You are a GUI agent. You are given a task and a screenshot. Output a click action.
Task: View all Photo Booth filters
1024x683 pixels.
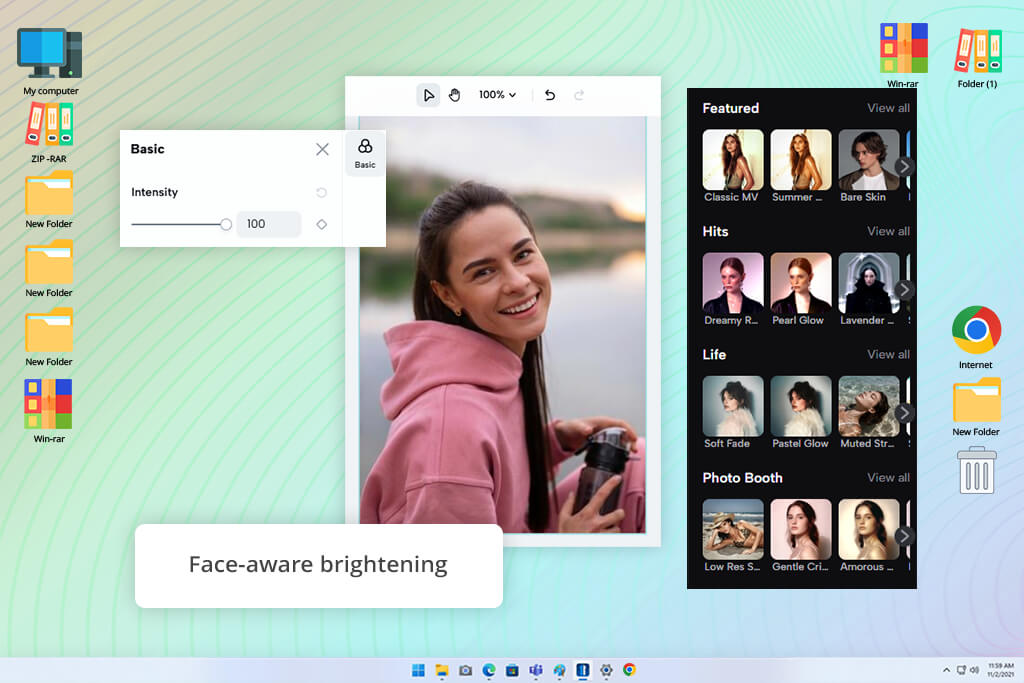coord(888,478)
